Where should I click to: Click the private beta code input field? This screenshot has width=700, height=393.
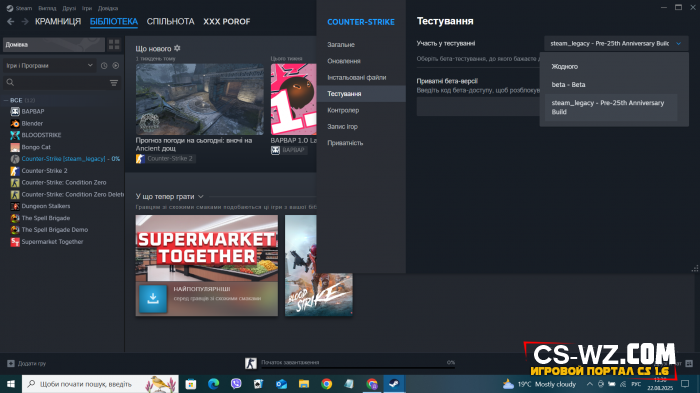click(478, 107)
